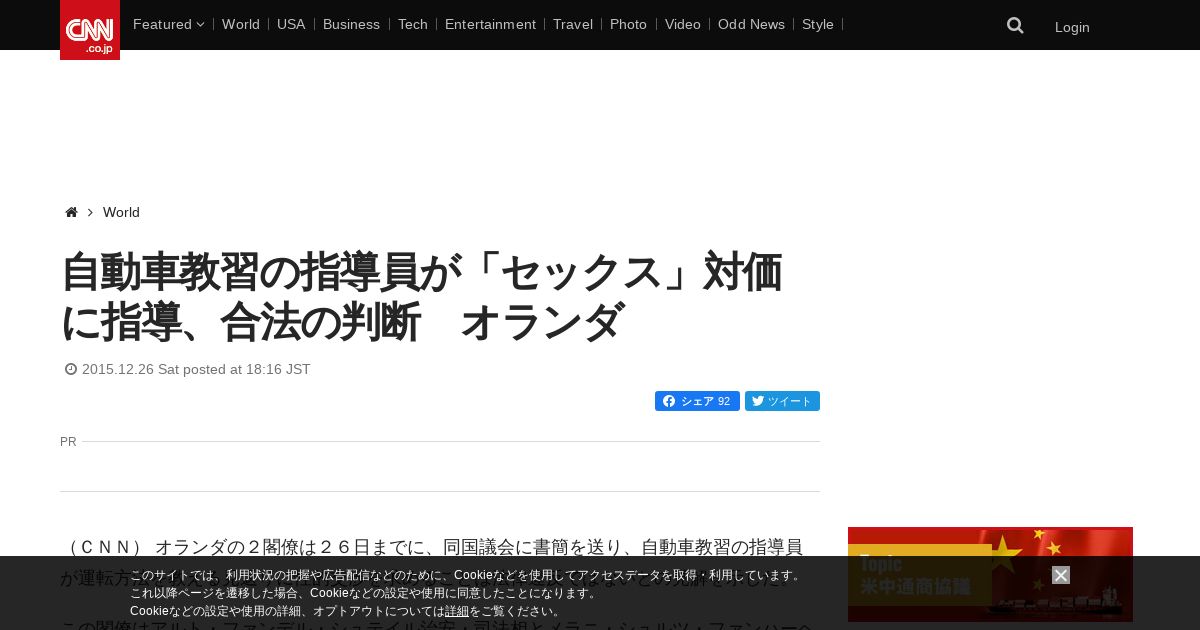Share article on Facebook
The height and width of the screenshot is (630, 1200).
[x=697, y=401]
